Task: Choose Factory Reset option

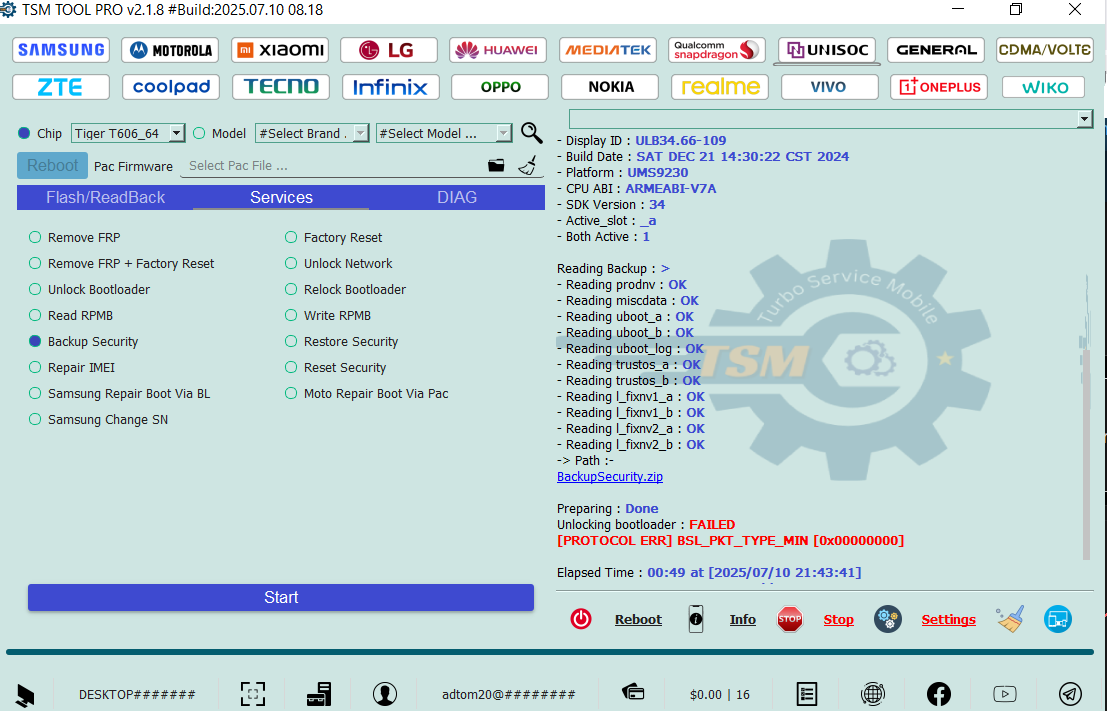Action: pos(333,237)
